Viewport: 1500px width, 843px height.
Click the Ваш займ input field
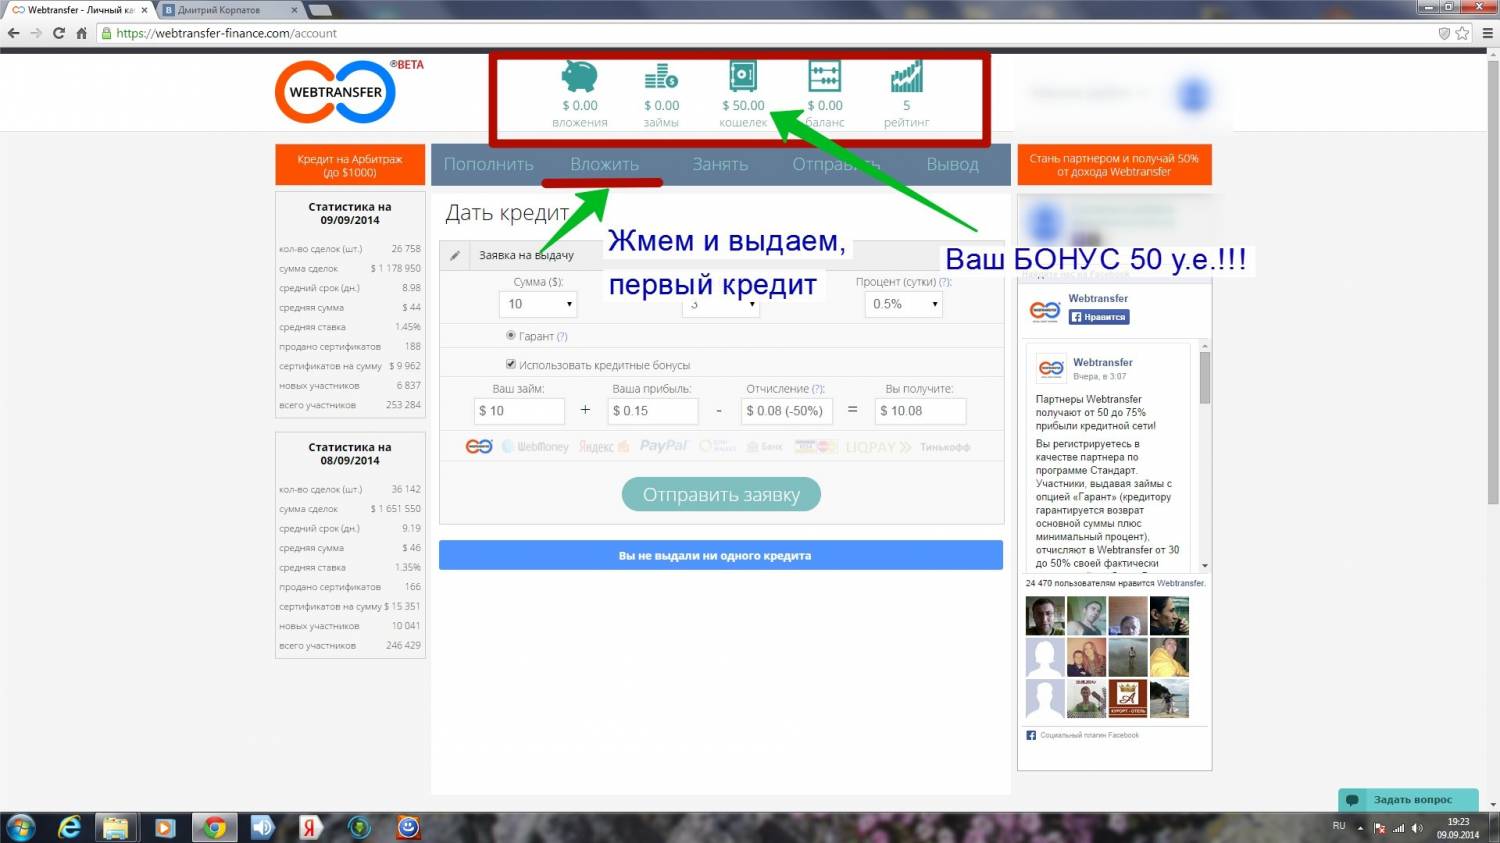(x=519, y=411)
